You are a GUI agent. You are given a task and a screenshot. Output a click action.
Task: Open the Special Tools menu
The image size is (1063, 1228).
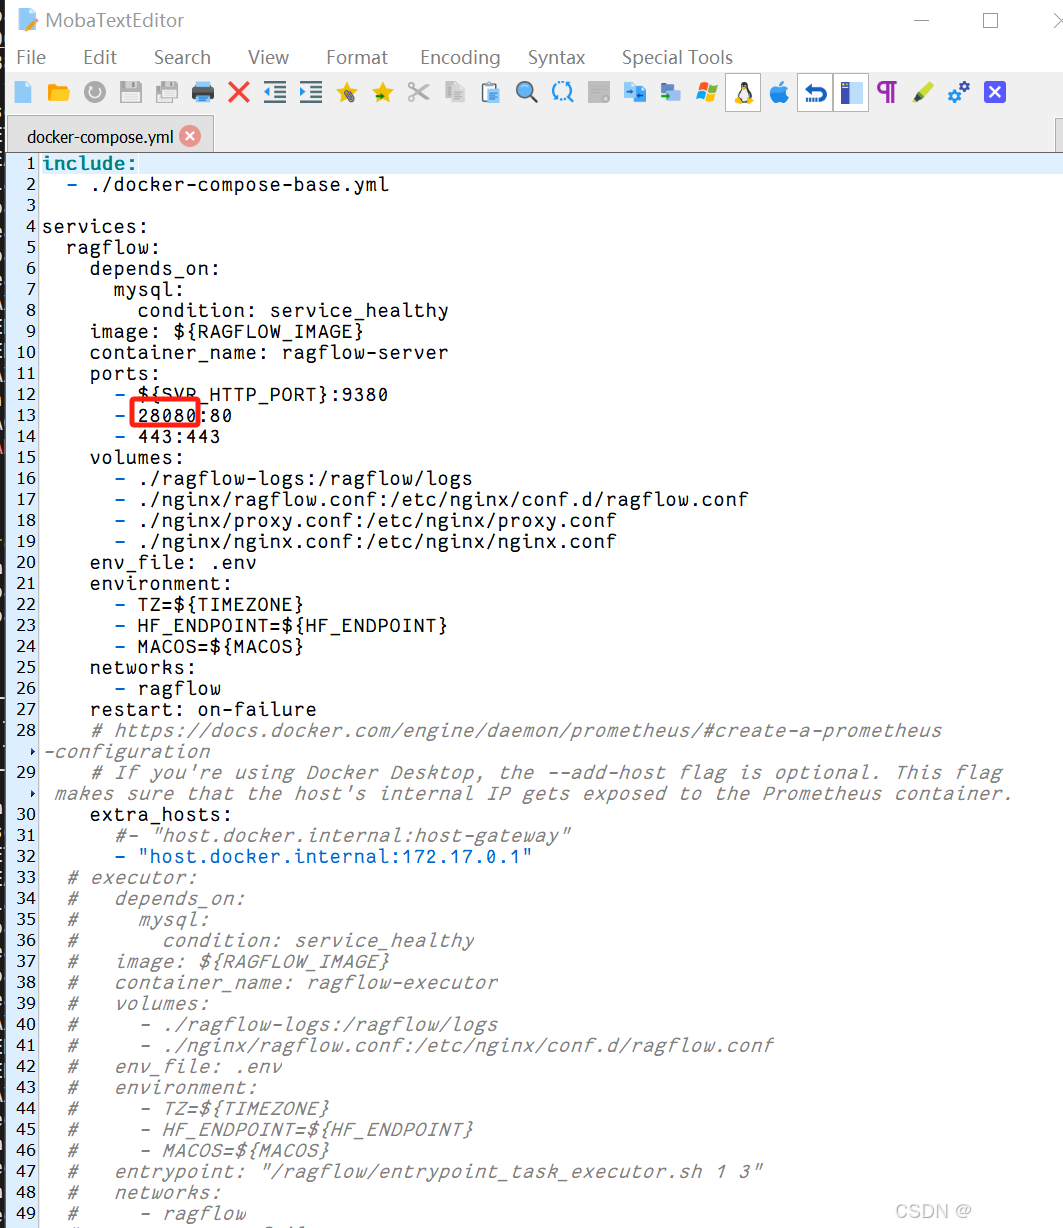677,57
